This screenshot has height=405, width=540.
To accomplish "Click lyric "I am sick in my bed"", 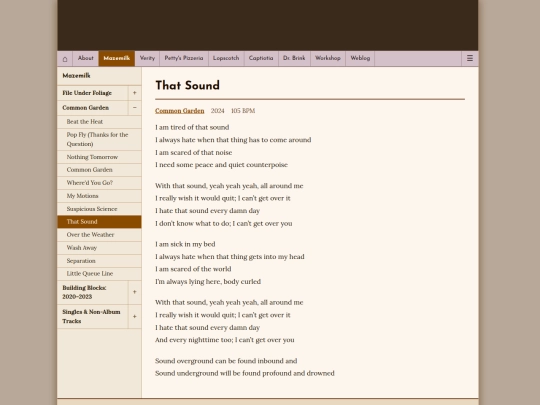I will [185, 244].
